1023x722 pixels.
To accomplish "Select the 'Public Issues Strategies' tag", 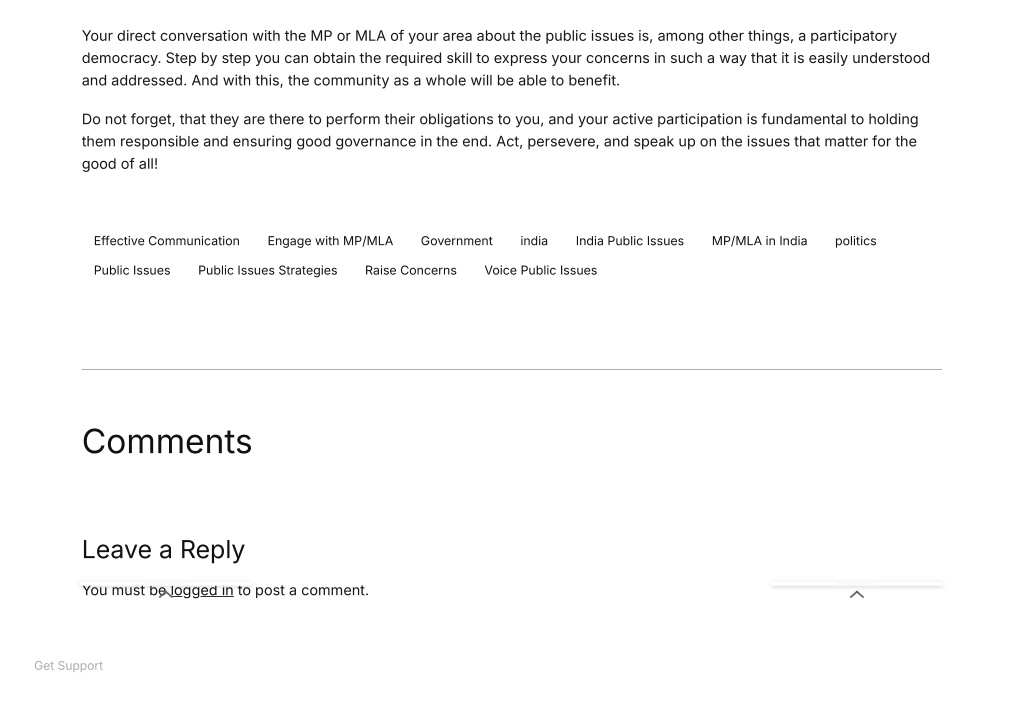I will [x=267, y=270].
